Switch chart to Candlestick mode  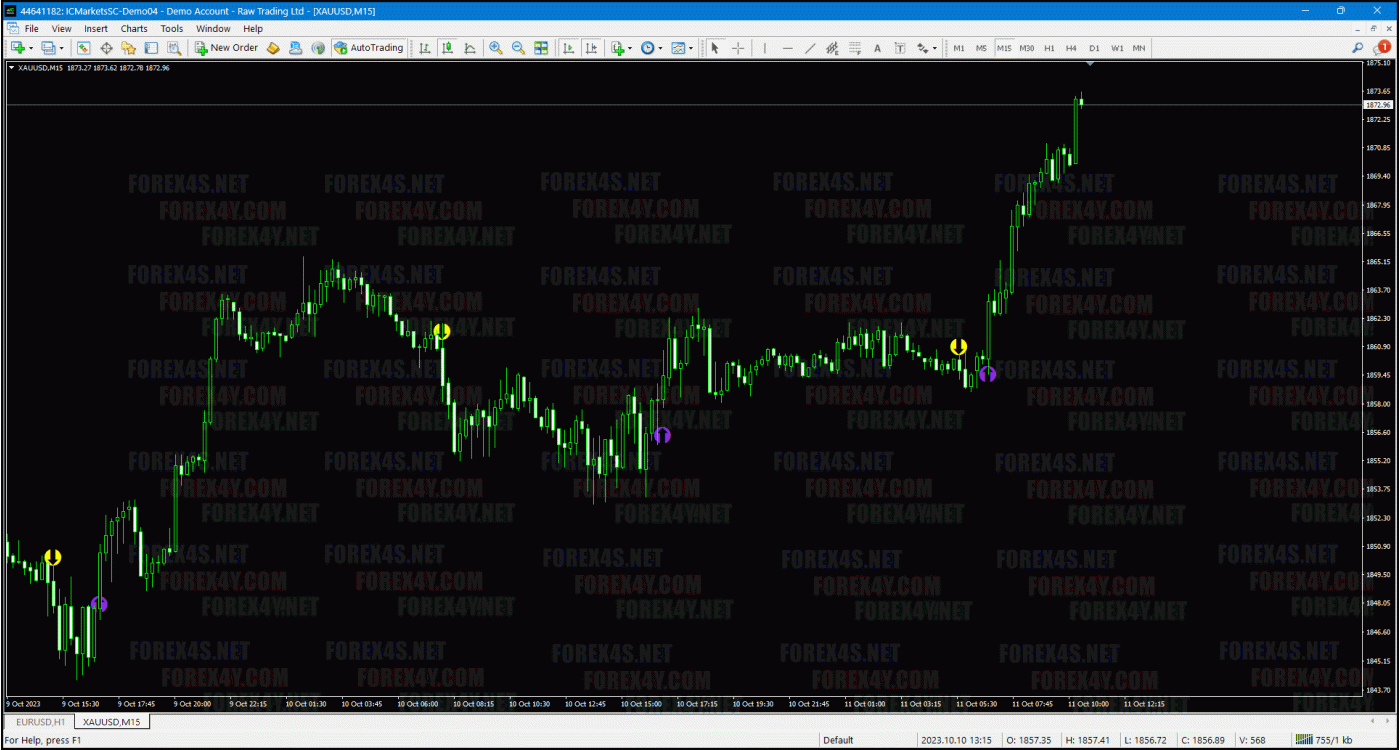coord(447,47)
